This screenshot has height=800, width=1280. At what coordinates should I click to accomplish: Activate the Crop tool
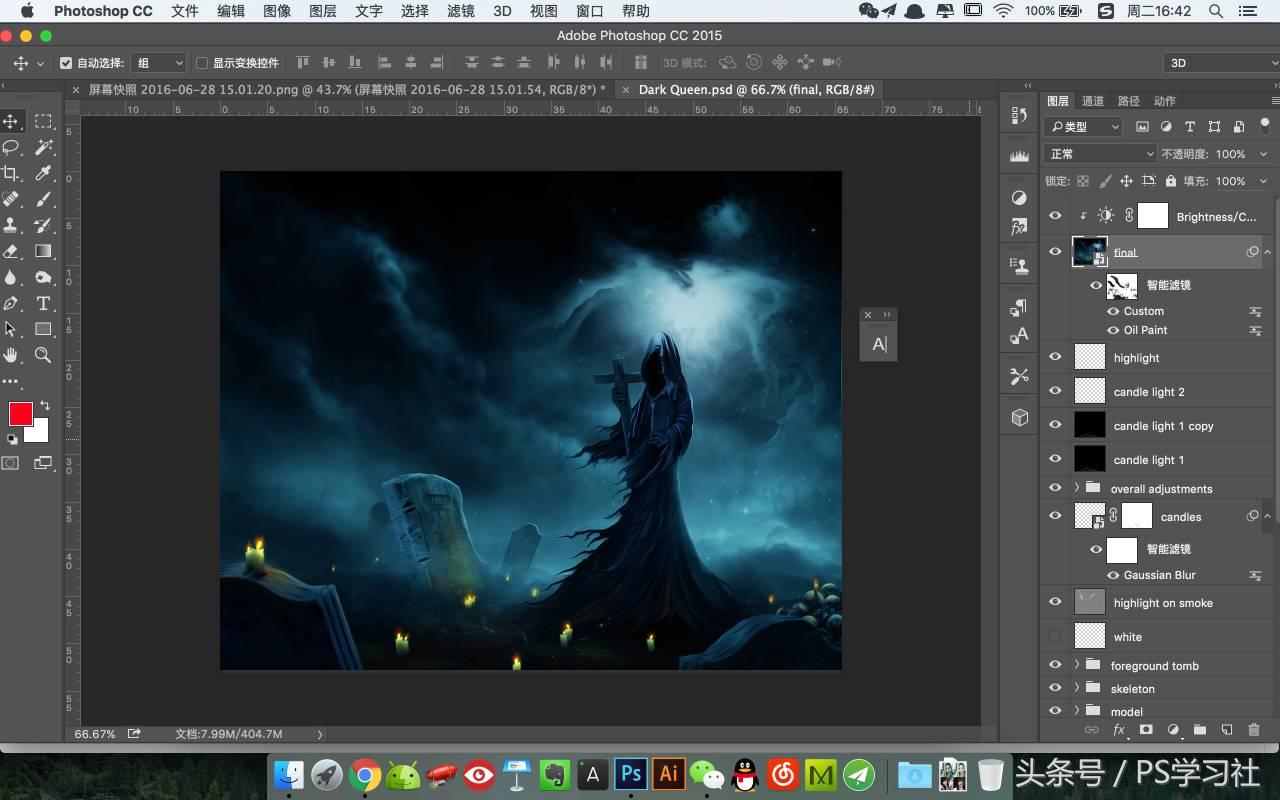13,173
